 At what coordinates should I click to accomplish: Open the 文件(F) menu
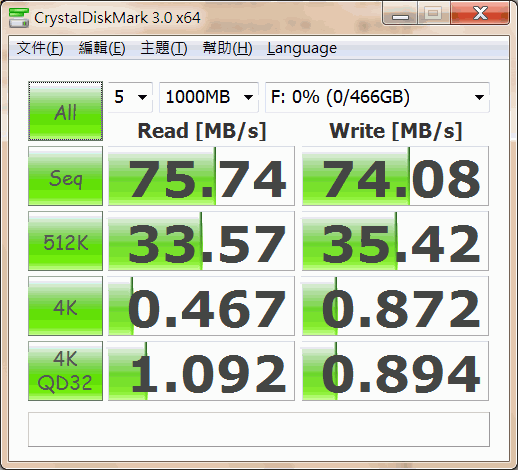pos(40,48)
